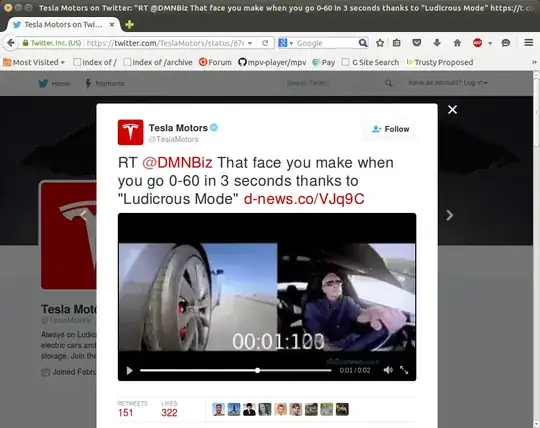
Task: Open the d-news.co/VJq9C link
Action: click(x=304, y=199)
